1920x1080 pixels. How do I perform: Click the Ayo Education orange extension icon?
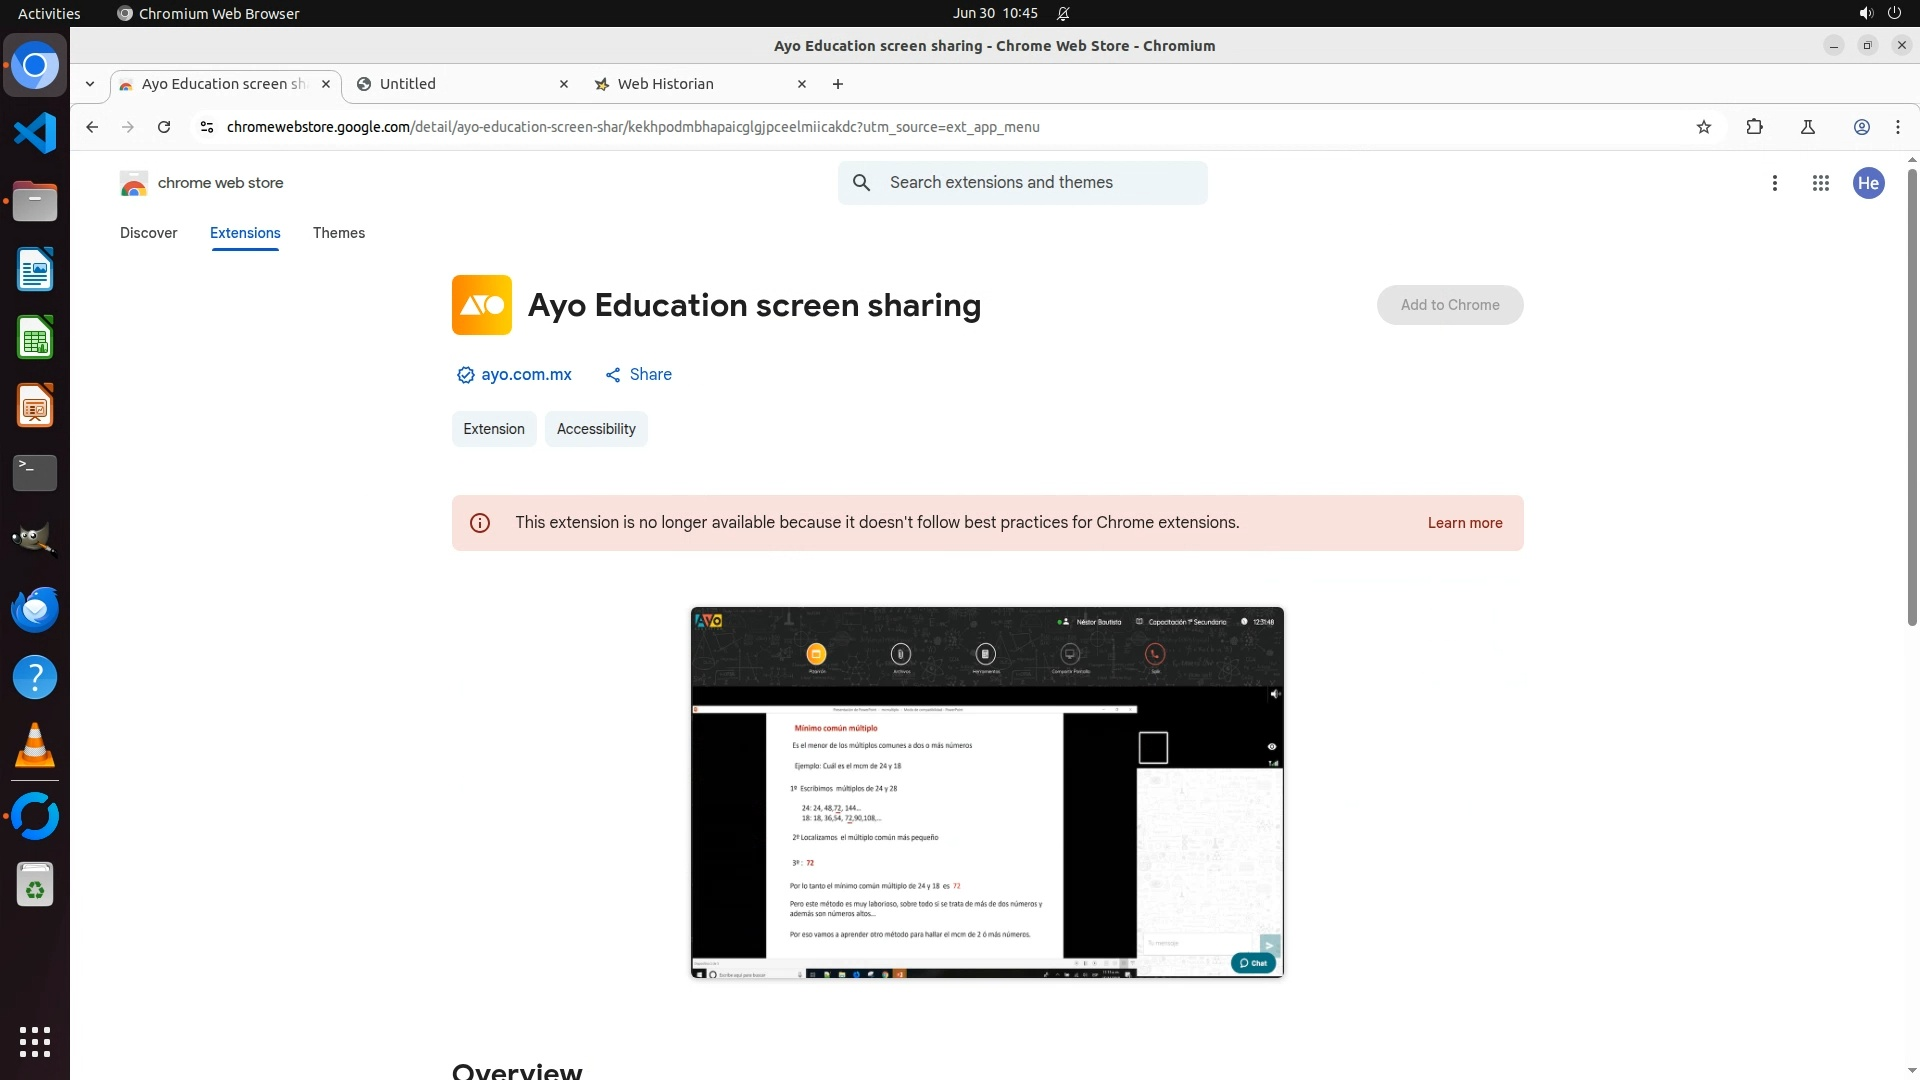coord(481,305)
